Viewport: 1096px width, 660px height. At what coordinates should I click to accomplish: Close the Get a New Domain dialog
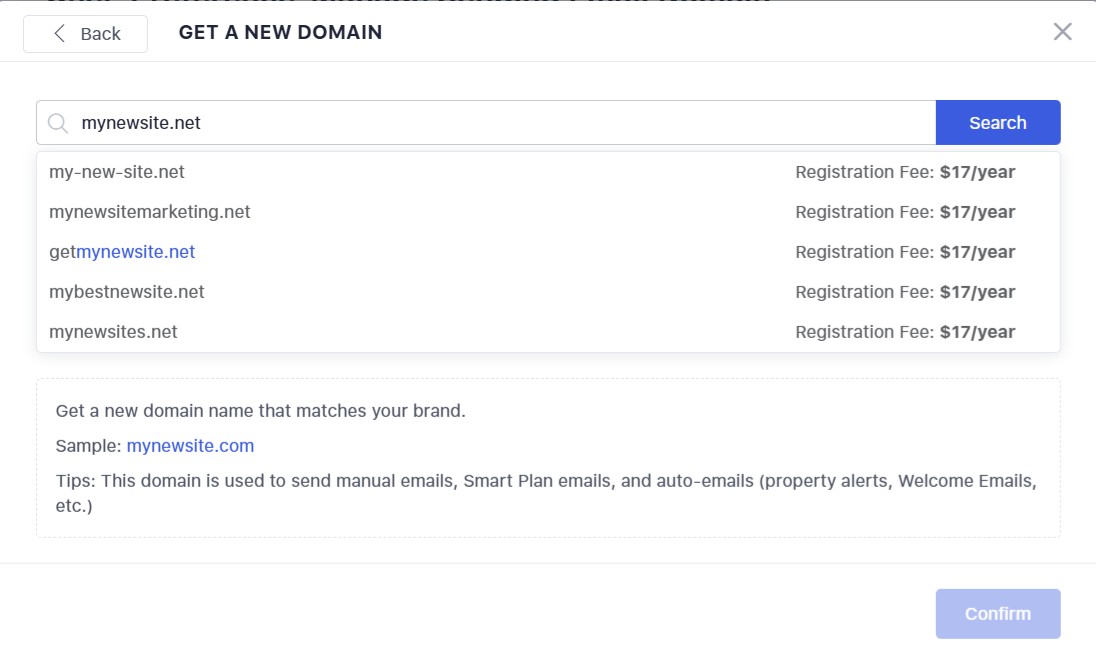point(1062,32)
